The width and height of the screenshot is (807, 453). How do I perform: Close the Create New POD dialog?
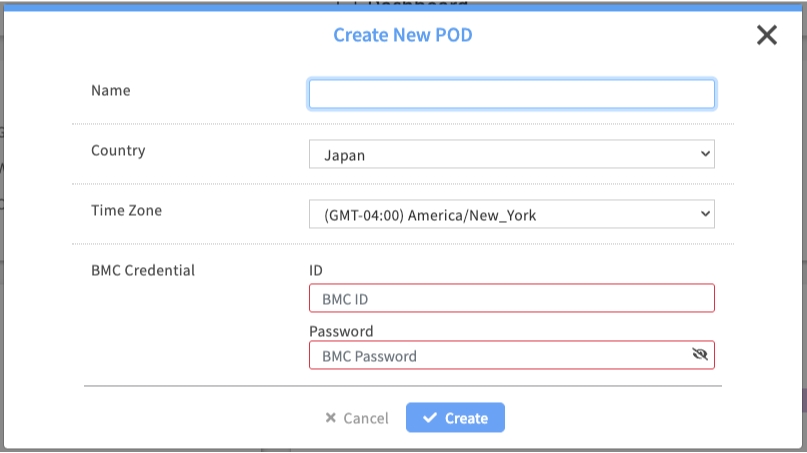point(766,36)
